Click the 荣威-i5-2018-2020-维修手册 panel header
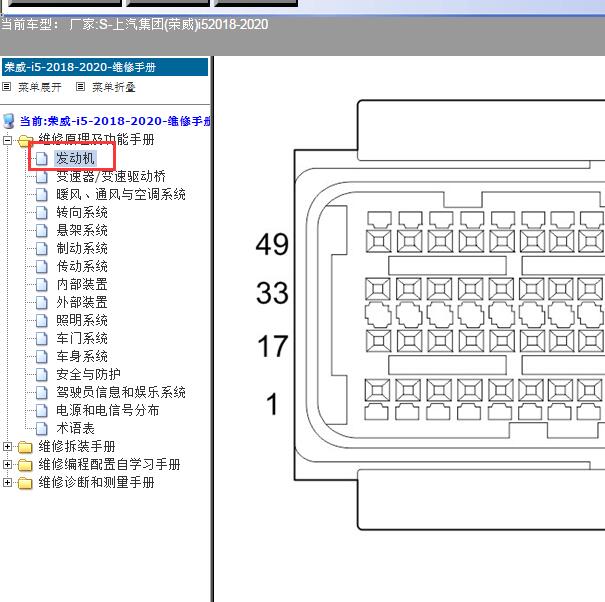 coord(105,67)
